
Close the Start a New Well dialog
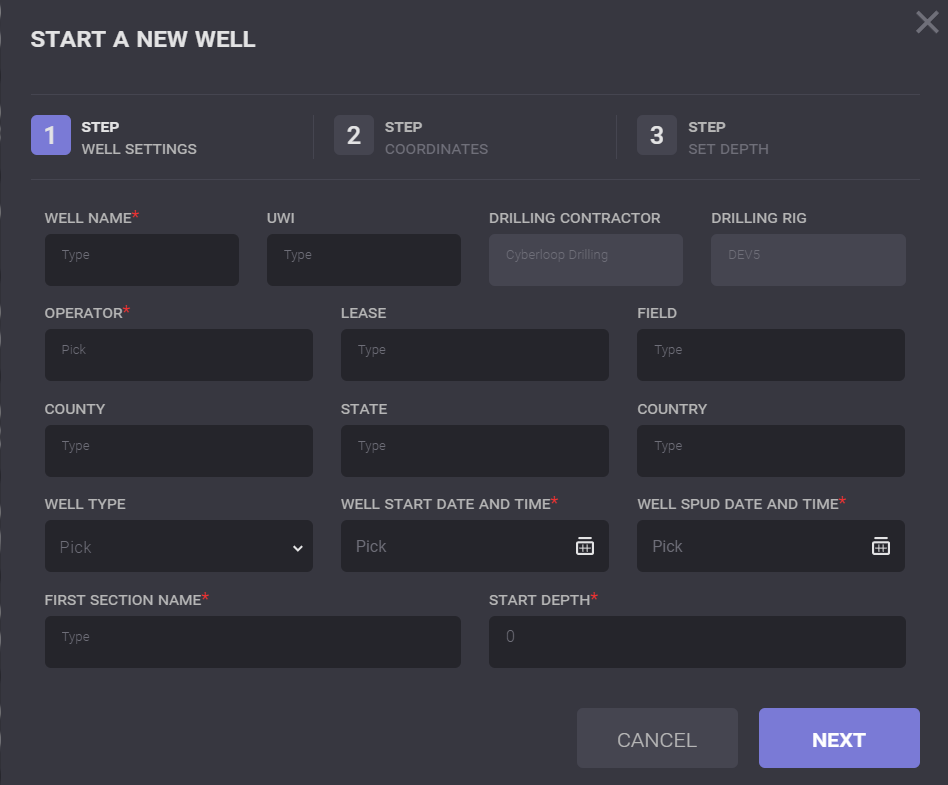pos(927,22)
